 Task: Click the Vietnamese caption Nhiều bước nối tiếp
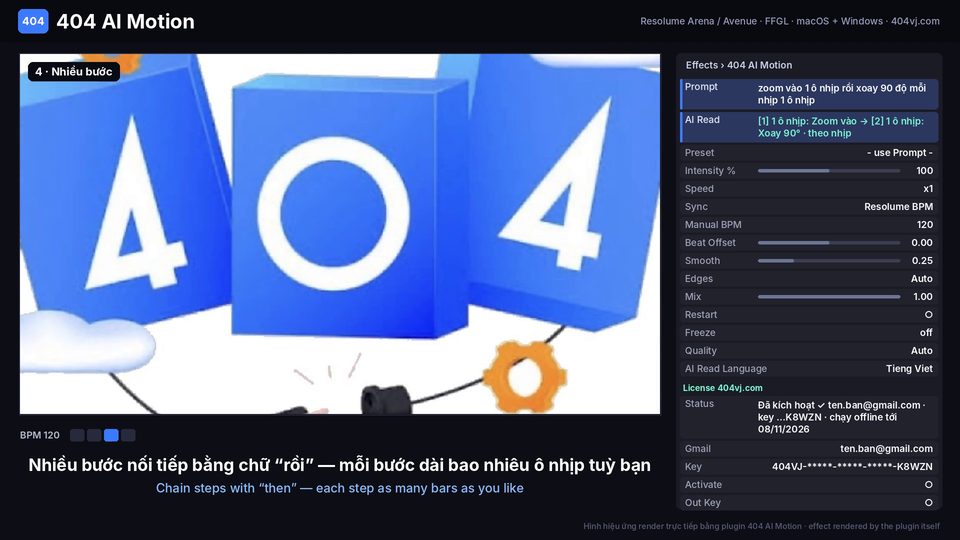339,465
